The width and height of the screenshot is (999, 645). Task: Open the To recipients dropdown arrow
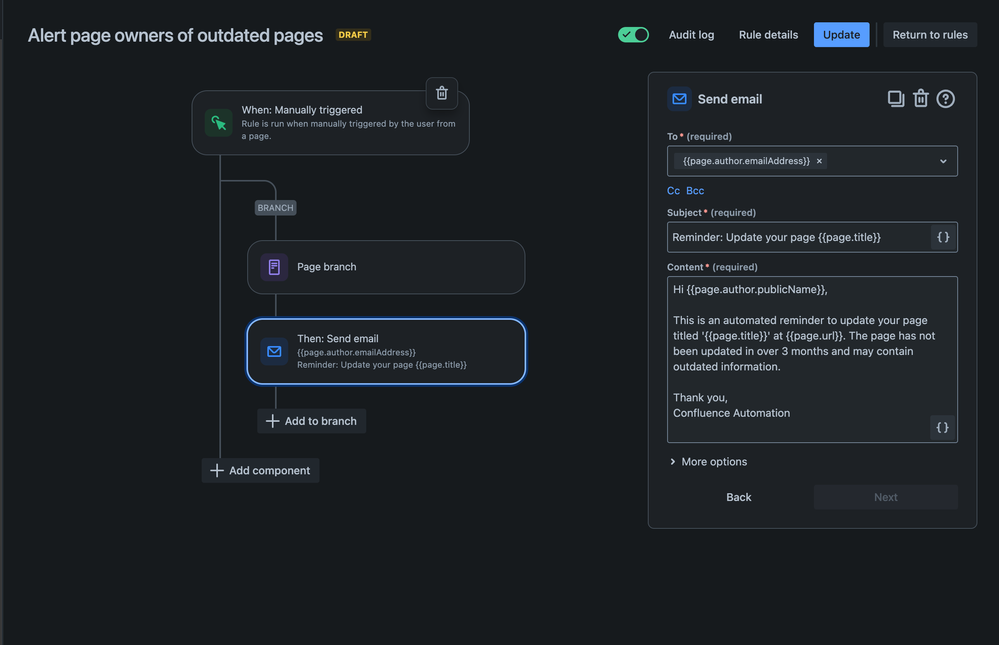click(943, 161)
